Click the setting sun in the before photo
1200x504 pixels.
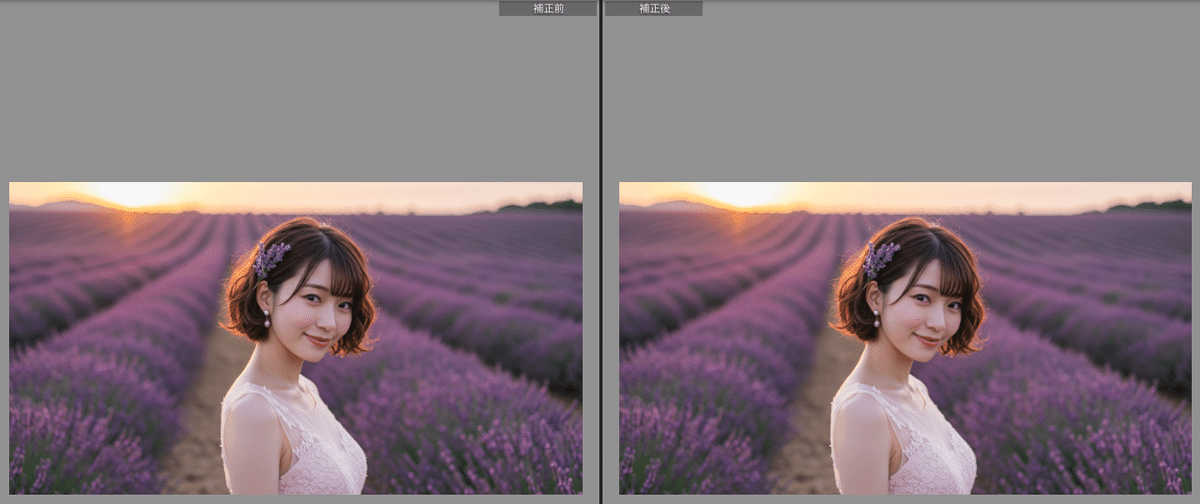(133, 193)
